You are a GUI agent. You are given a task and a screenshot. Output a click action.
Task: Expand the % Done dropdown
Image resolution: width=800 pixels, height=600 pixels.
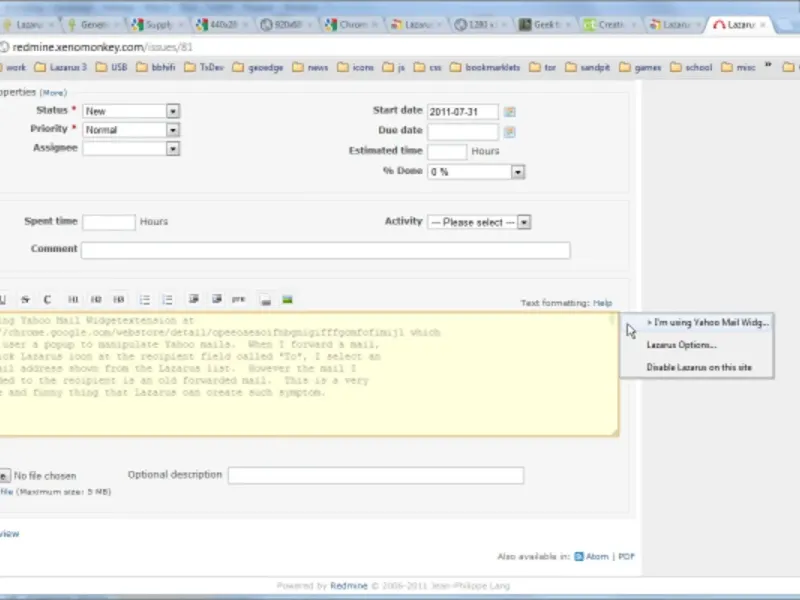[476, 172]
